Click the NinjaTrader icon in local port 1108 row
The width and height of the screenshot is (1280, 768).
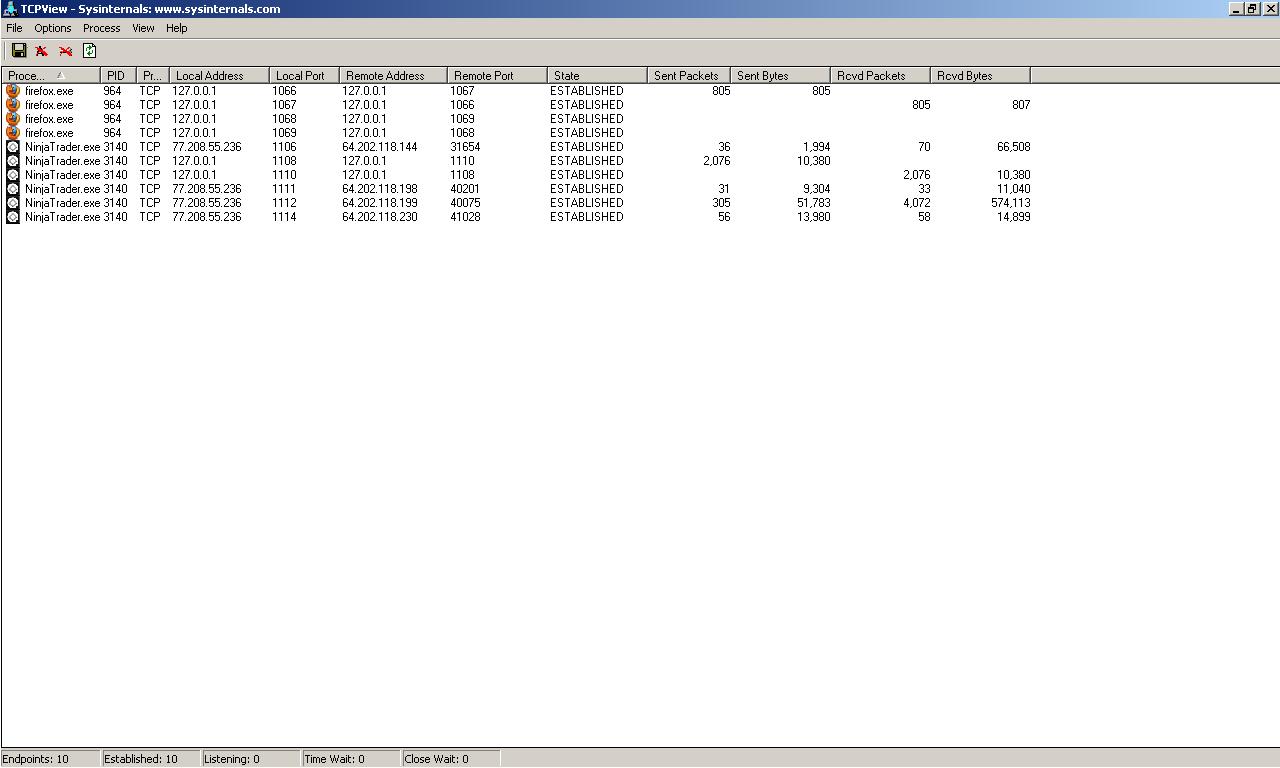coord(13,161)
